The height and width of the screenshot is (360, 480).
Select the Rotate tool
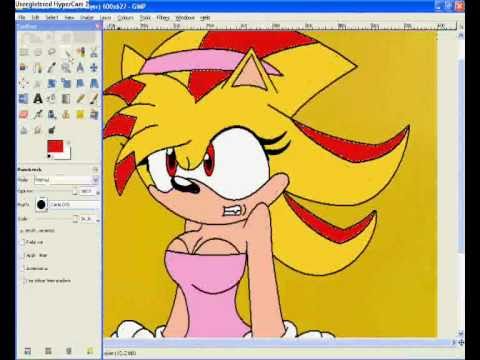(x=52, y=83)
